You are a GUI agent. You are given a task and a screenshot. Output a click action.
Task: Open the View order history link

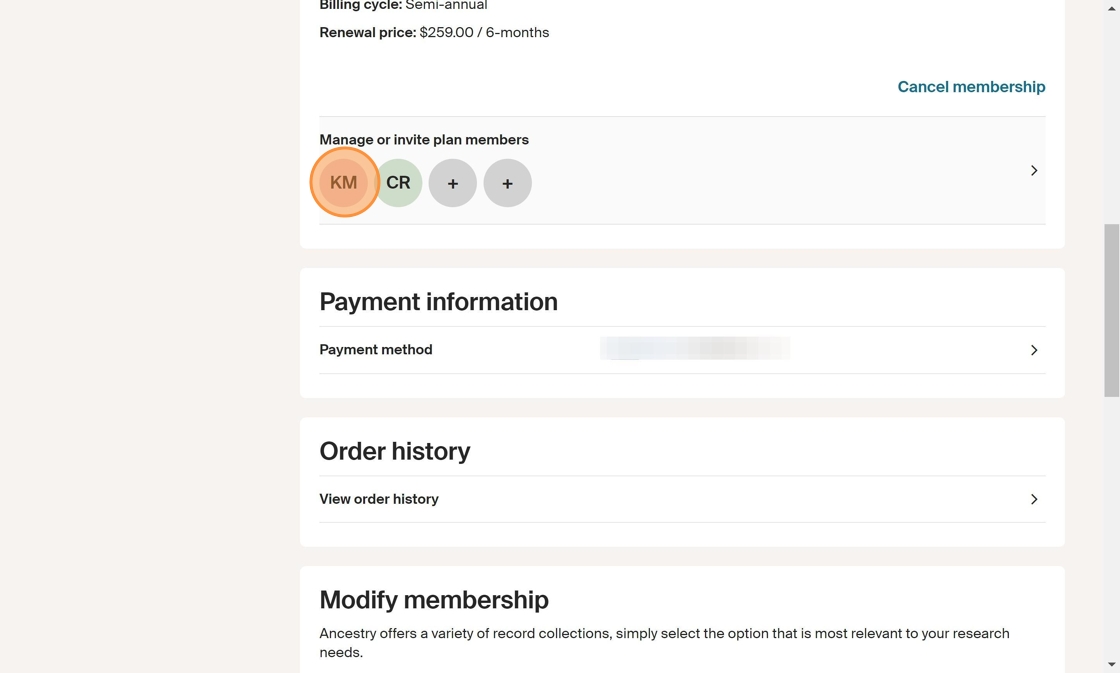(x=379, y=499)
